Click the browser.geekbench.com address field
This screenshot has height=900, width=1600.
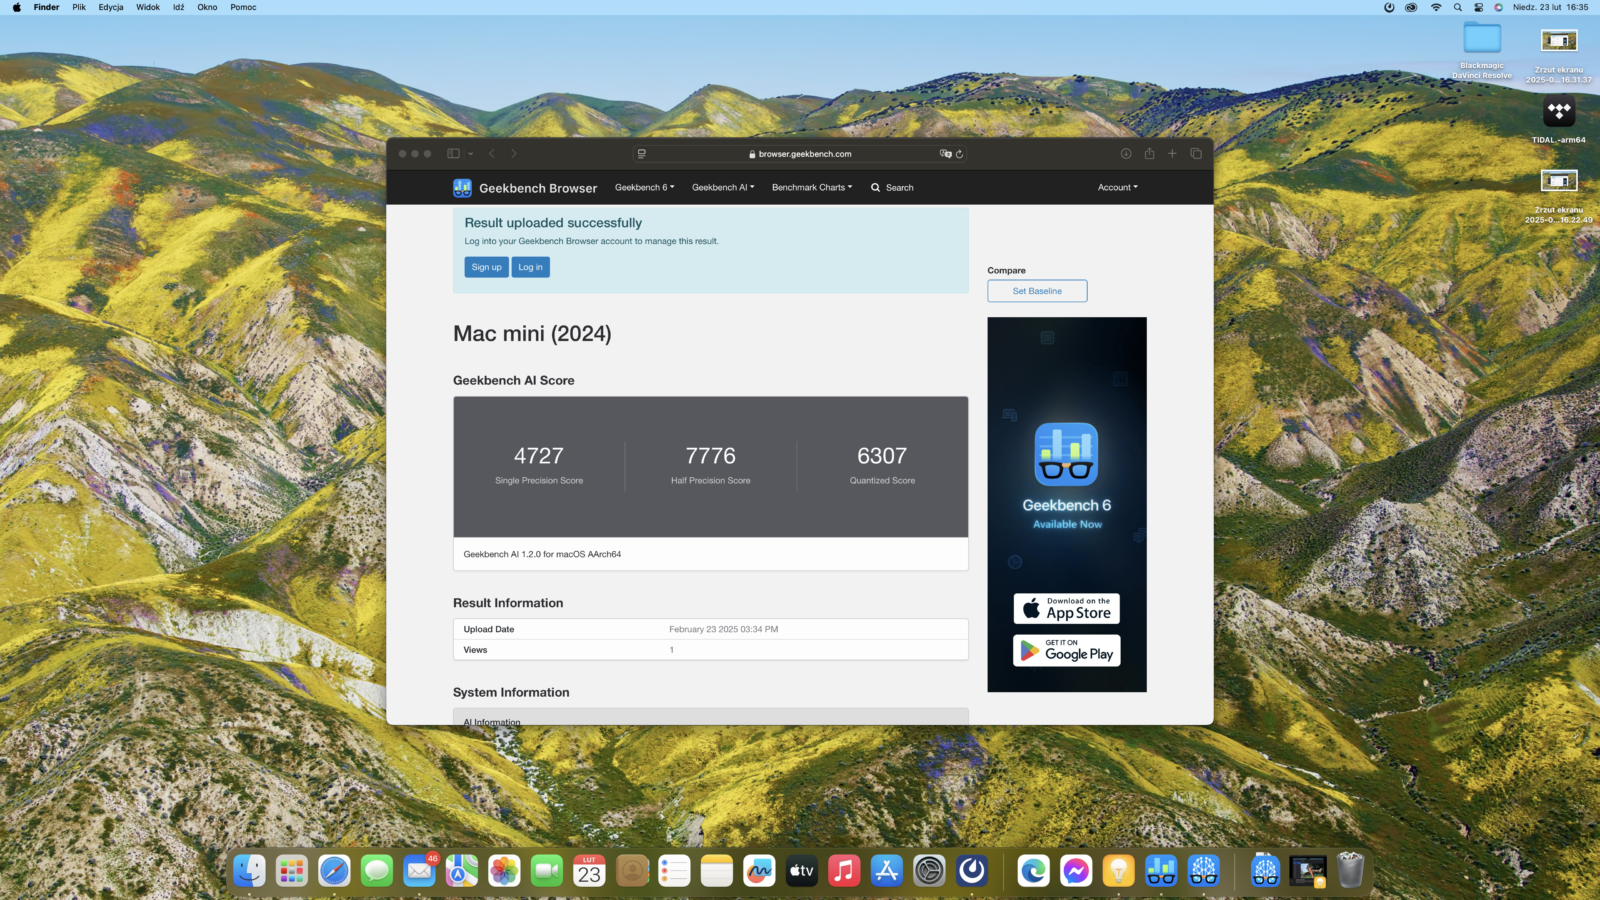[x=800, y=154]
